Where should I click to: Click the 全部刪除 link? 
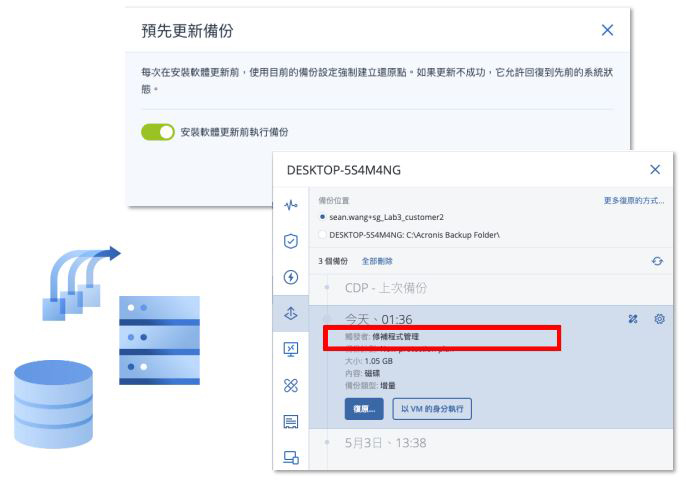coord(377,261)
